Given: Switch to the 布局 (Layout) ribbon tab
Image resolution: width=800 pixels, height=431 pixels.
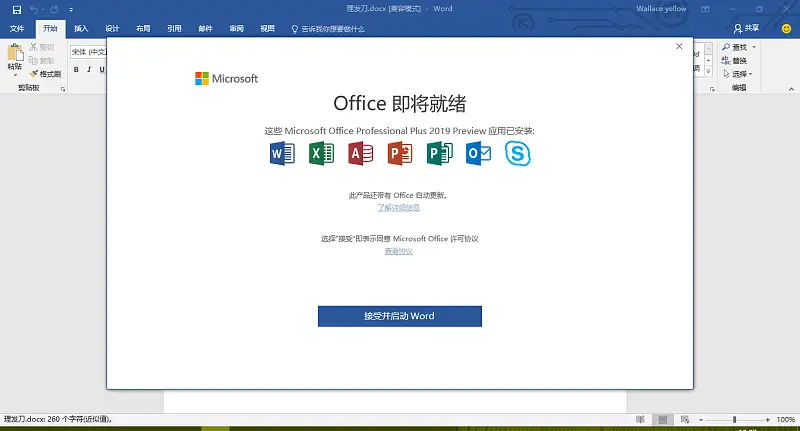Looking at the screenshot, I should tap(143, 29).
